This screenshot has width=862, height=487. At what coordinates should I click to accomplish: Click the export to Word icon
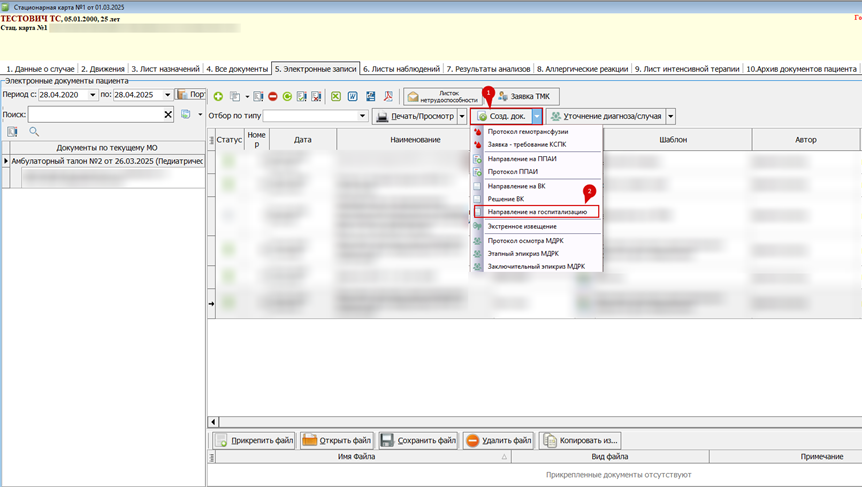352,96
